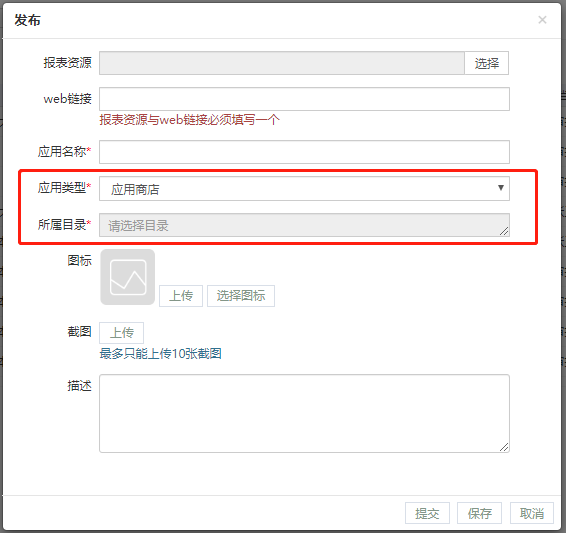Click the dropdown arrow of 应用类型

(x=501, y=188)
